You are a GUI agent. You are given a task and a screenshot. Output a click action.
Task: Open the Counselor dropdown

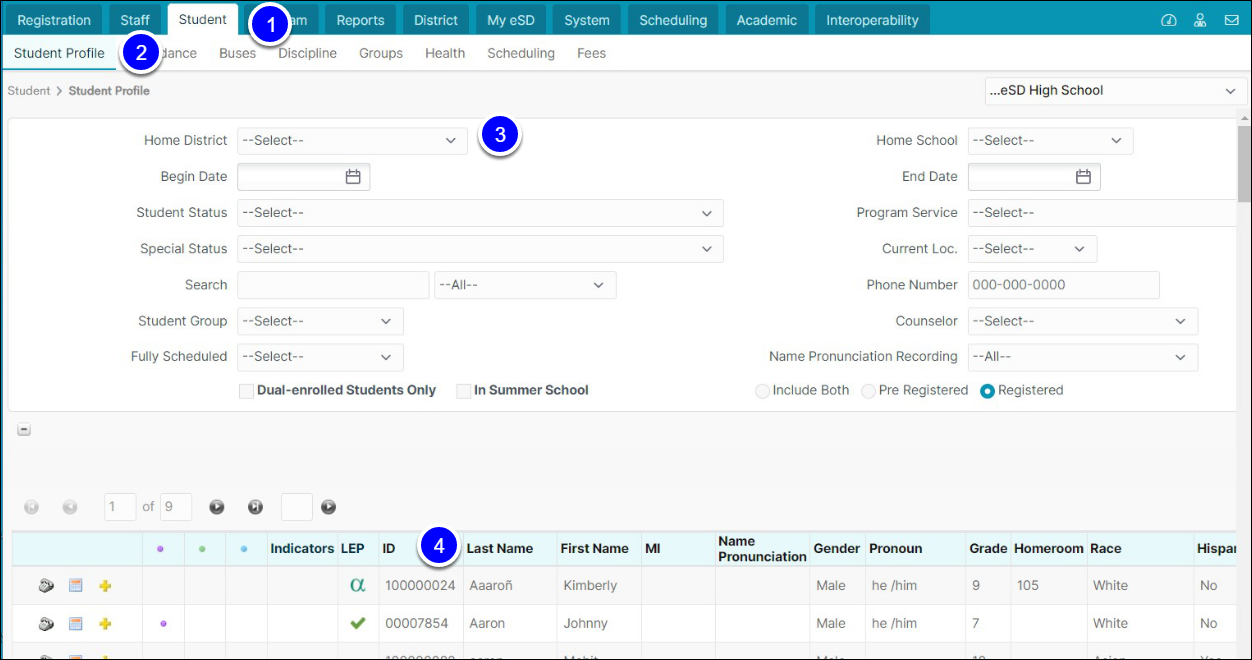1083,321
